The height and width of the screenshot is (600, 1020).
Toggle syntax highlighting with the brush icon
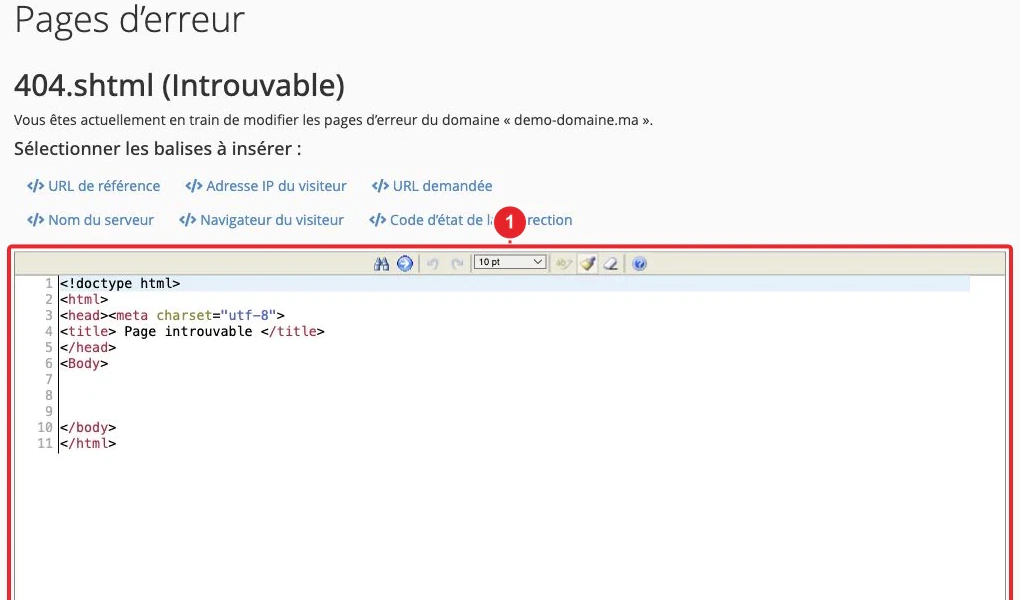(587, 264)
